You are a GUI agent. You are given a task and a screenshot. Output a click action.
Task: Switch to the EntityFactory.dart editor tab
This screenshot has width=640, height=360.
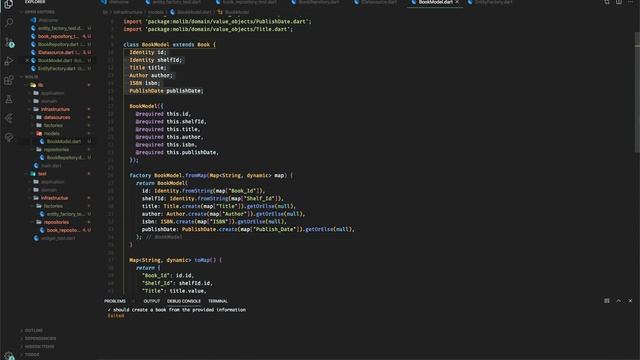pyautogui.click(x=490, y=2)
